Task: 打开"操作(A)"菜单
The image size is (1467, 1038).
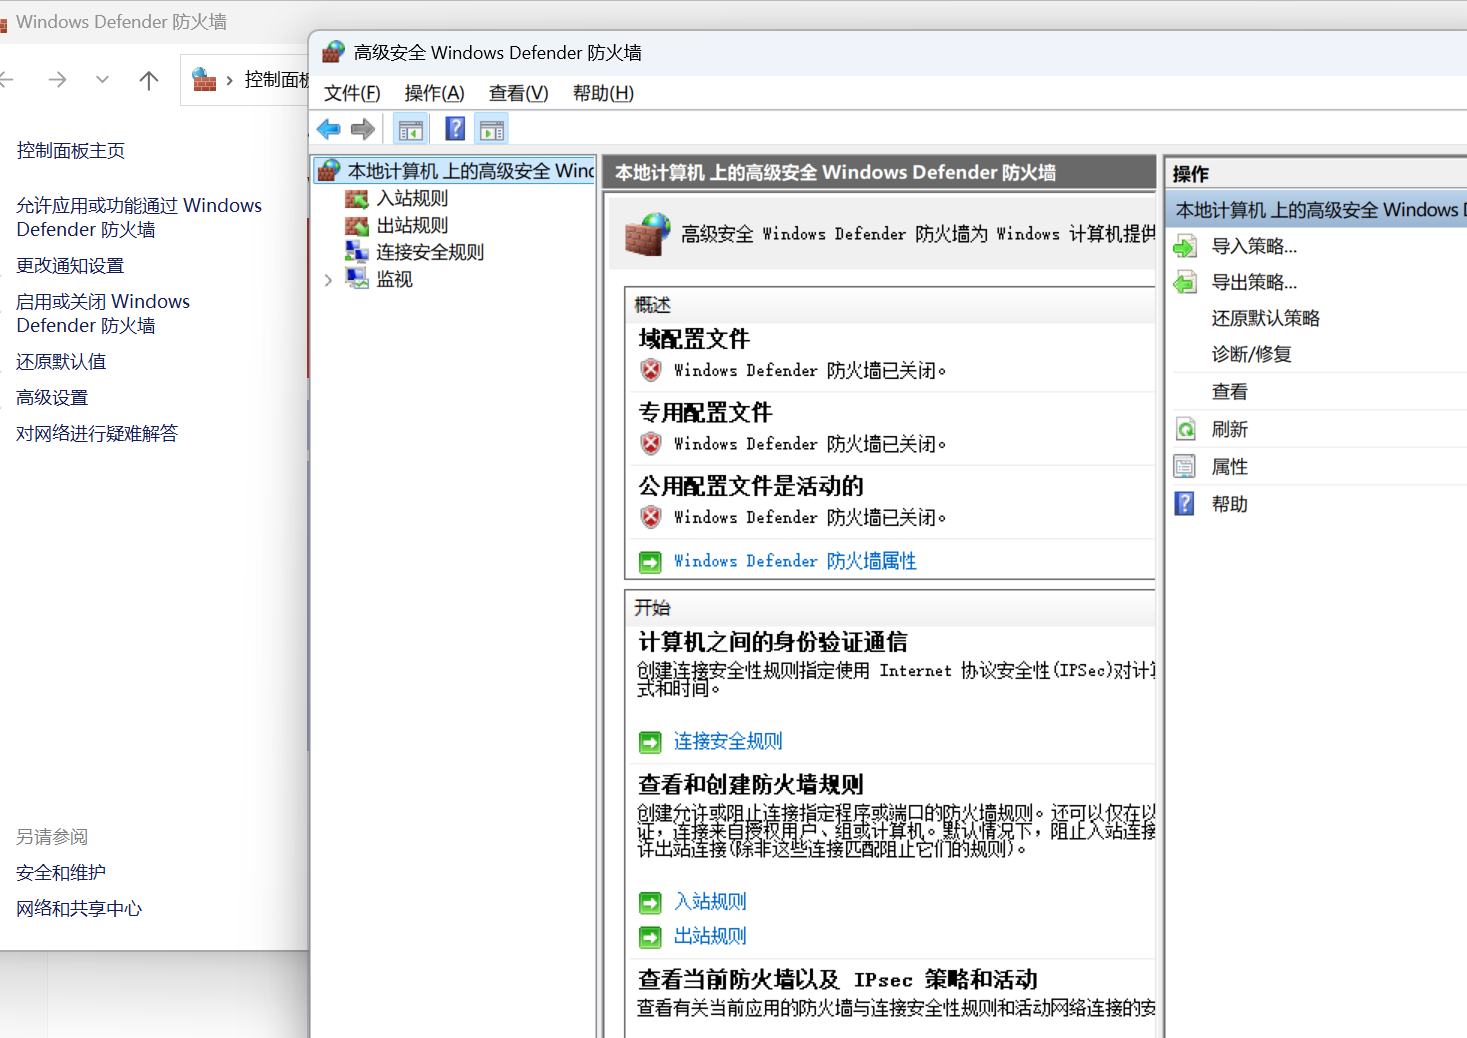Action: tap(433, 92)
